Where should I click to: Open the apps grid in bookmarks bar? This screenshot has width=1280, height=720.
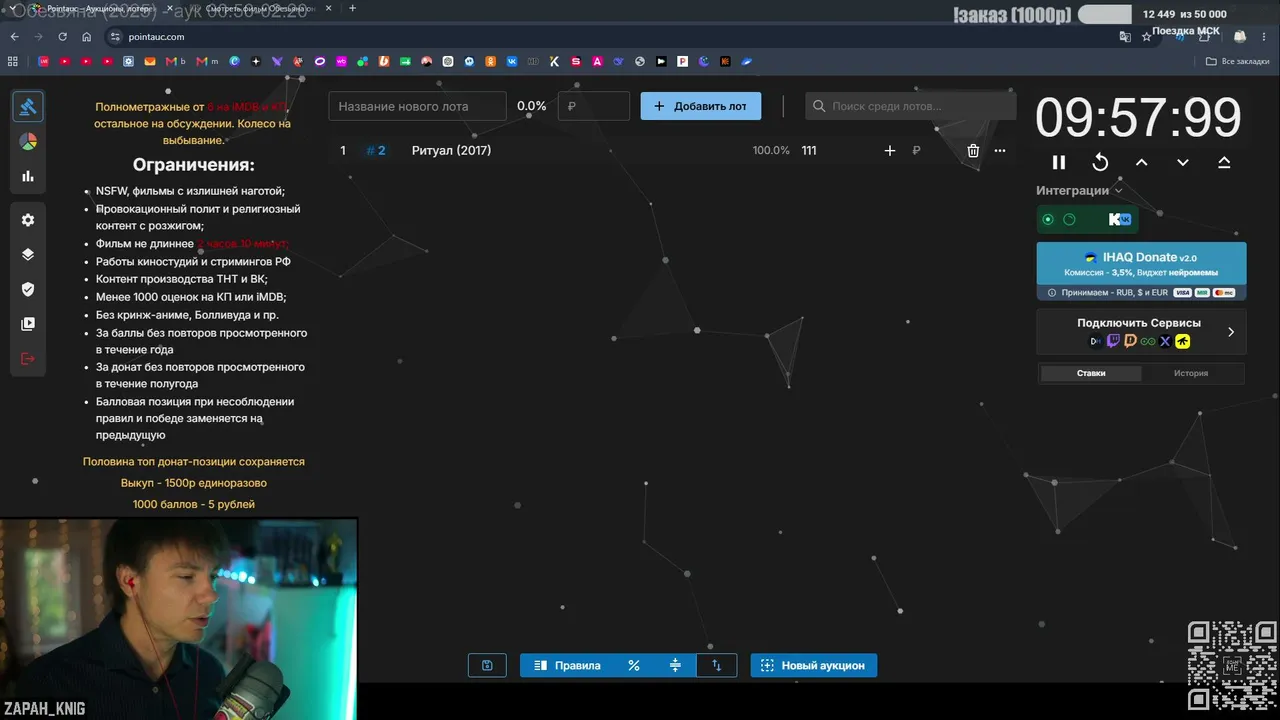pos(13,61)
